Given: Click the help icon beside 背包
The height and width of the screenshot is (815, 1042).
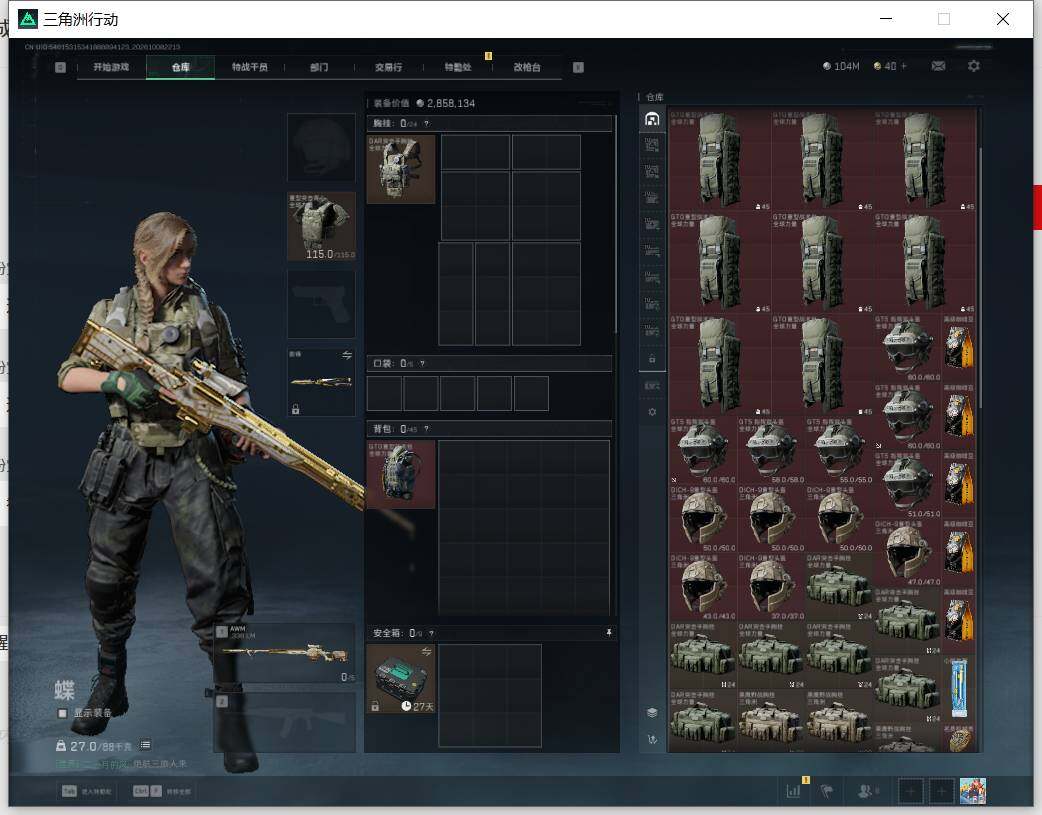Looking at the screenshot, I should click(426, 429).
